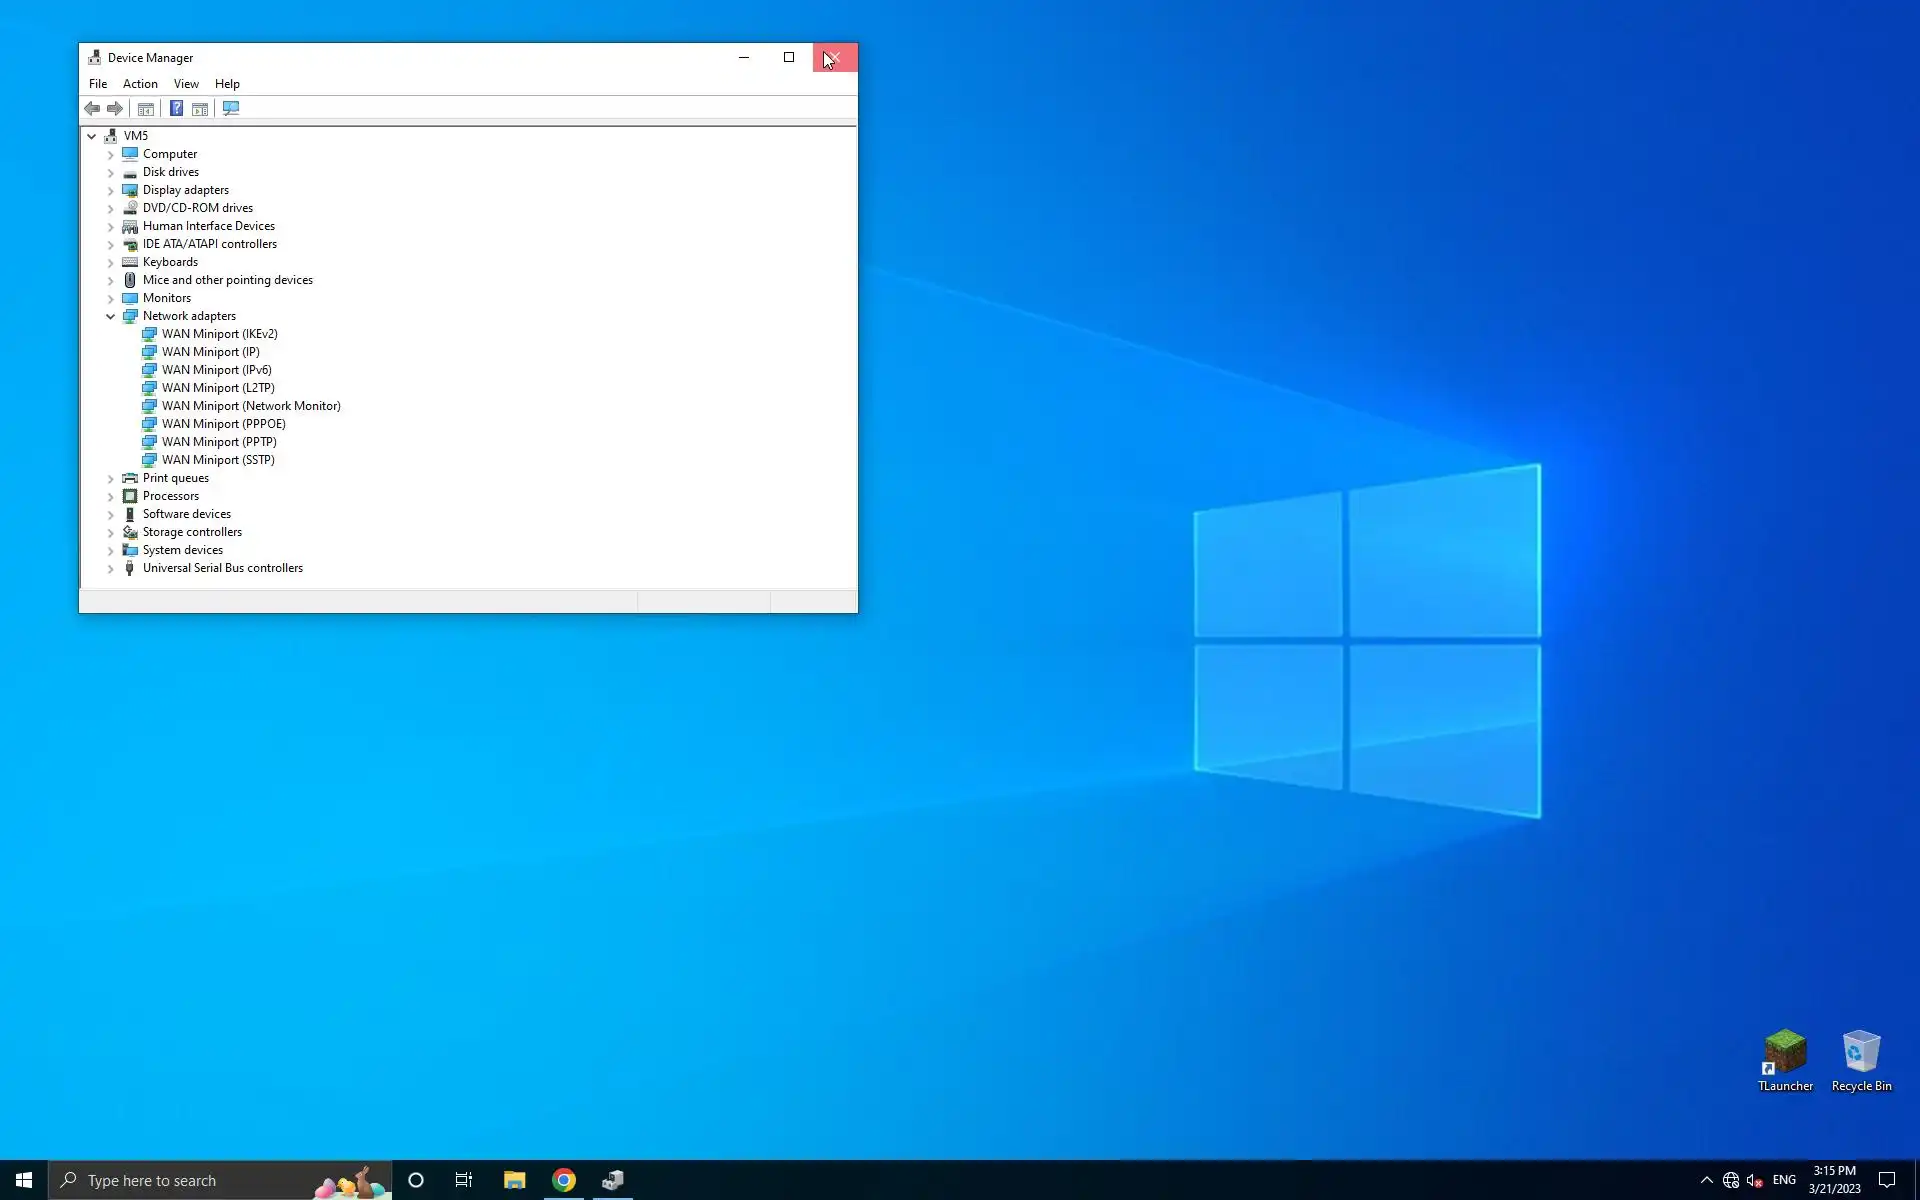This screenshot has width=1920, height=1200.
Task: Click Scan for hardware changes toolbar icon
Action: pos(231,108)
